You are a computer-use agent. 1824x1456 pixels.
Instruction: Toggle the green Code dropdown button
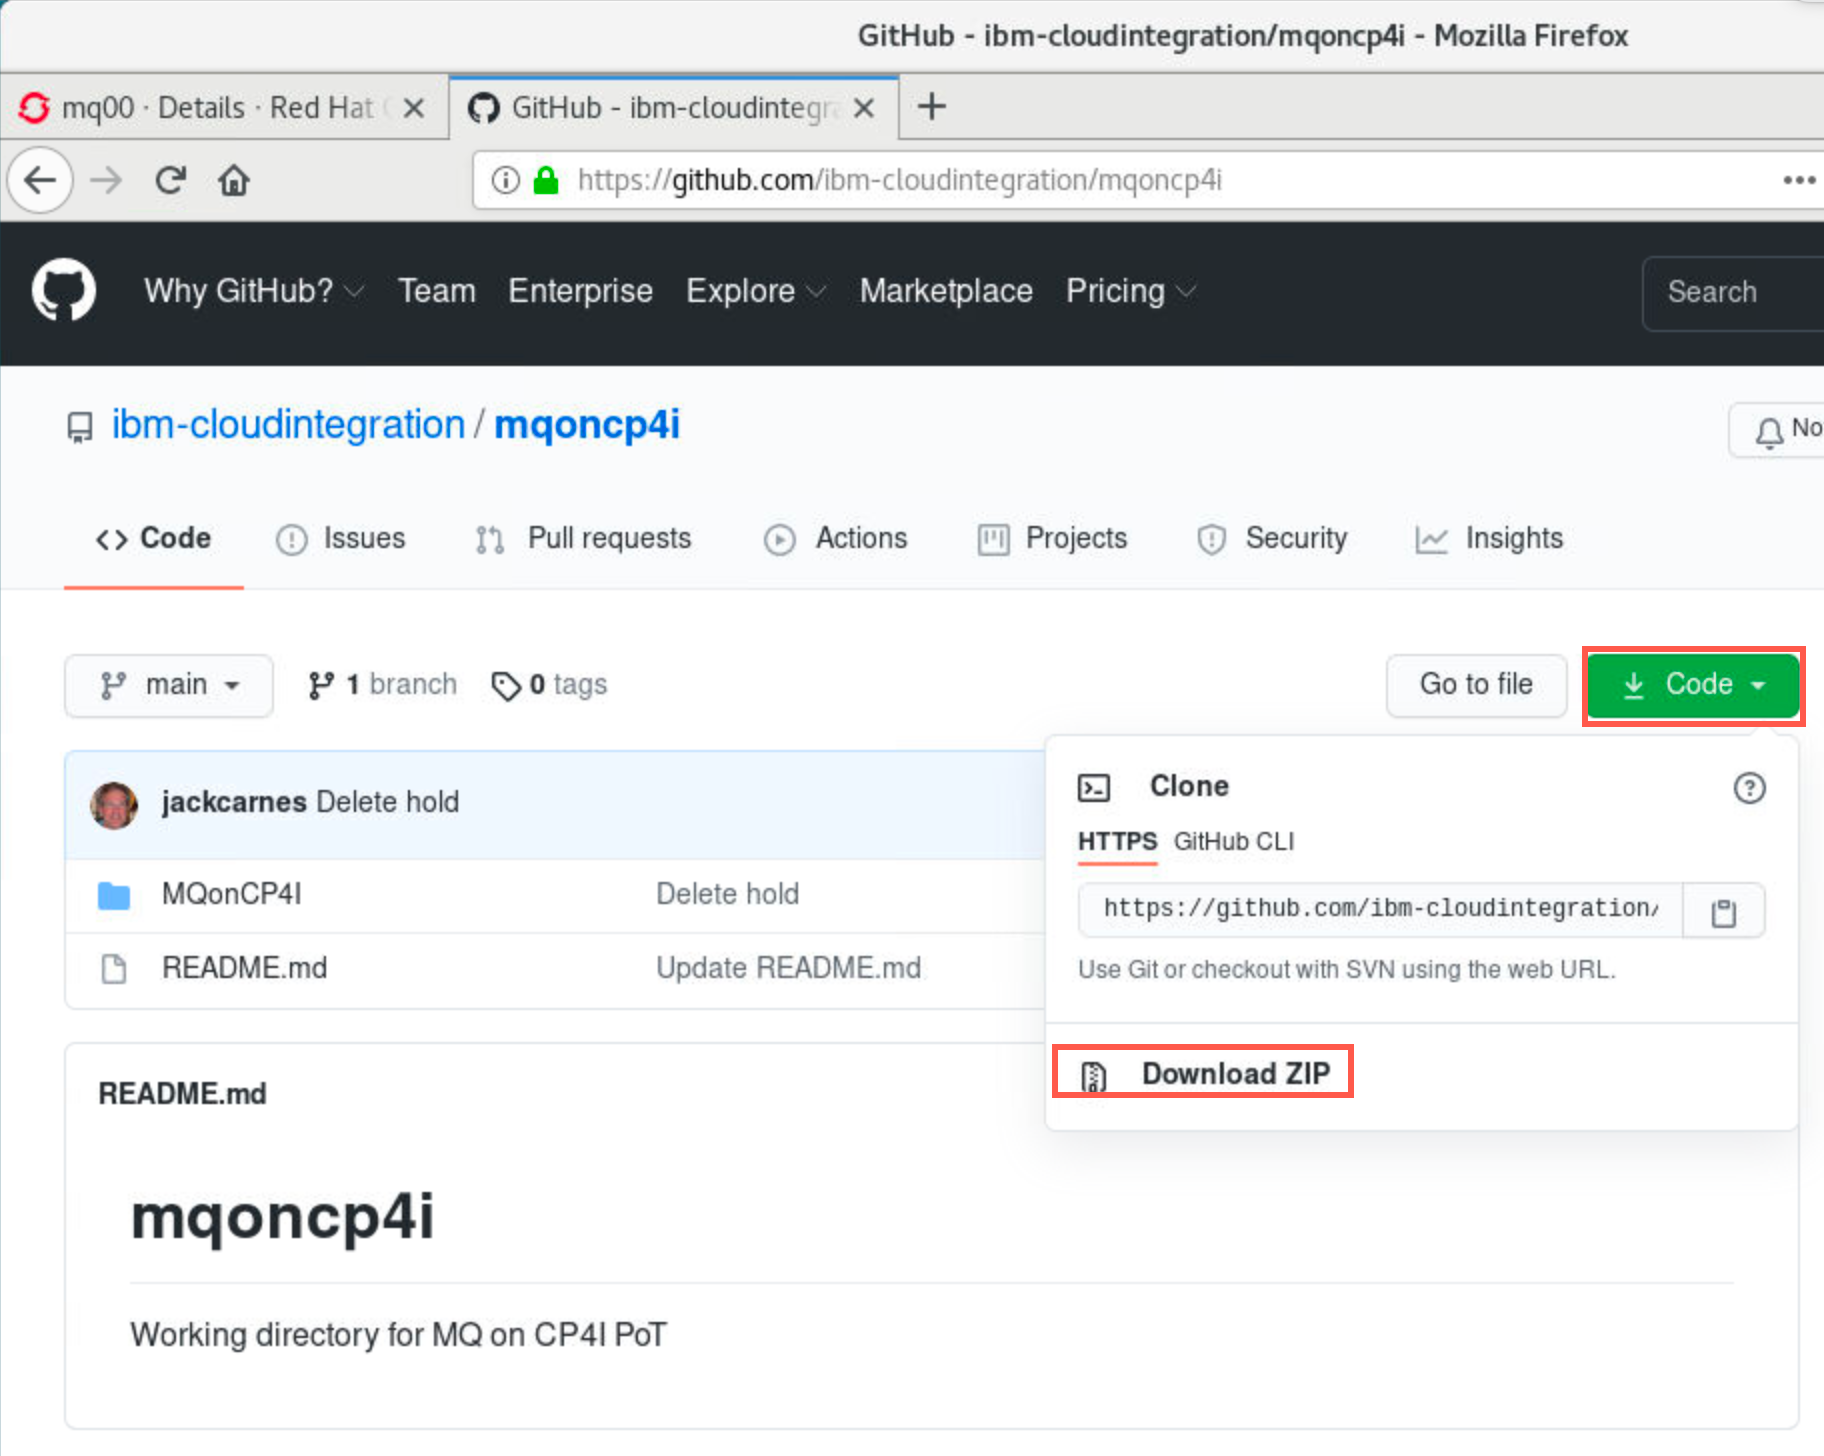[1693, 685]
